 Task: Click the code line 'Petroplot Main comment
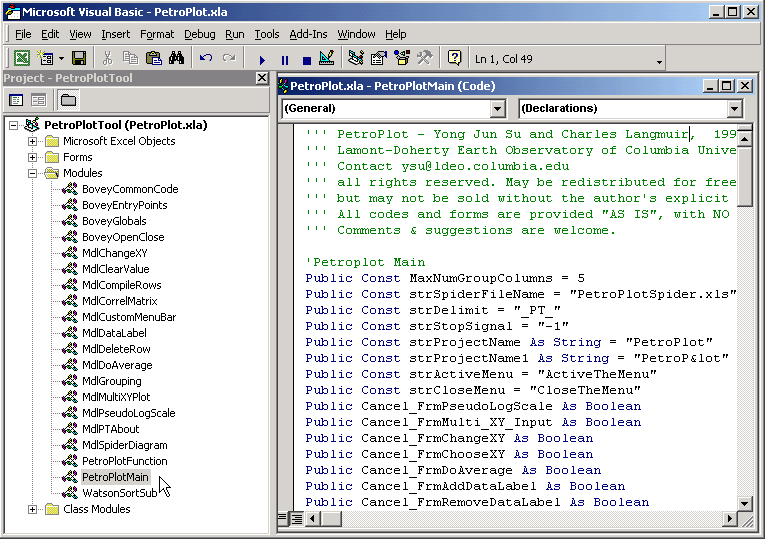pyautogui.click(x=365, y=262)
